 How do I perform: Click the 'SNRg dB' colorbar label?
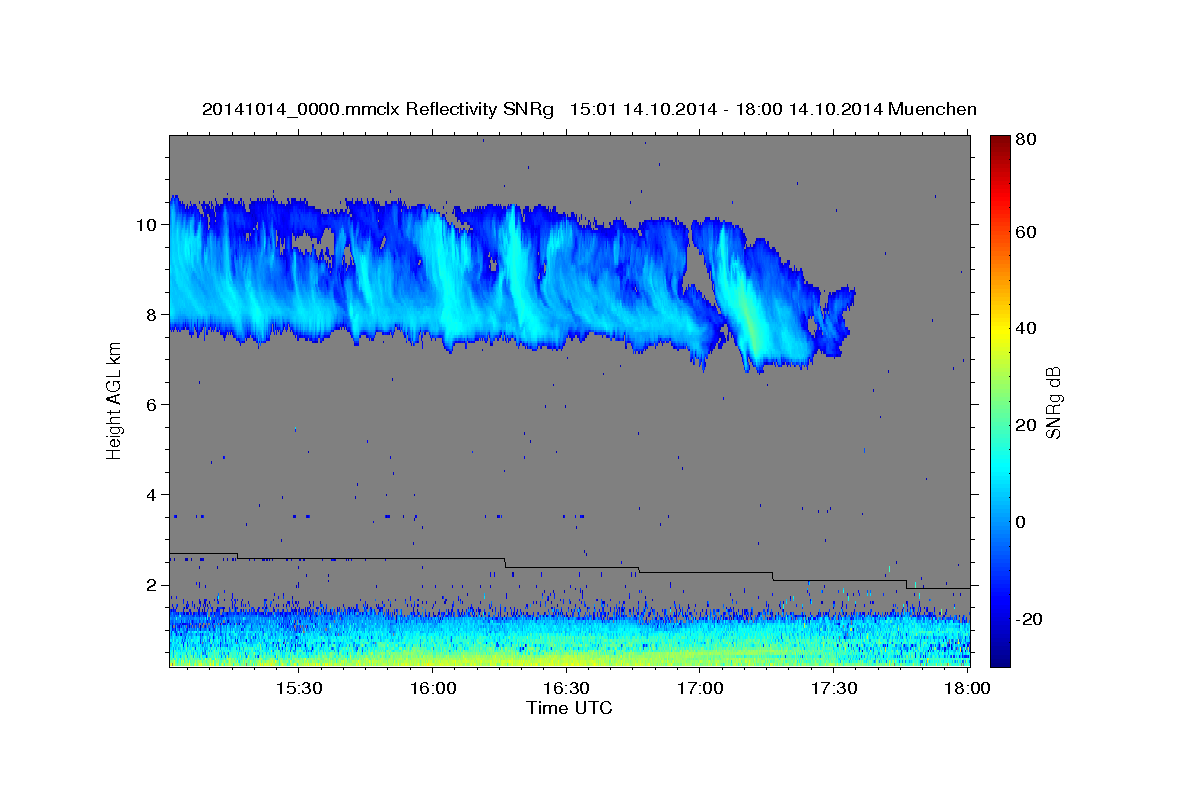[x=1053, y=402]
